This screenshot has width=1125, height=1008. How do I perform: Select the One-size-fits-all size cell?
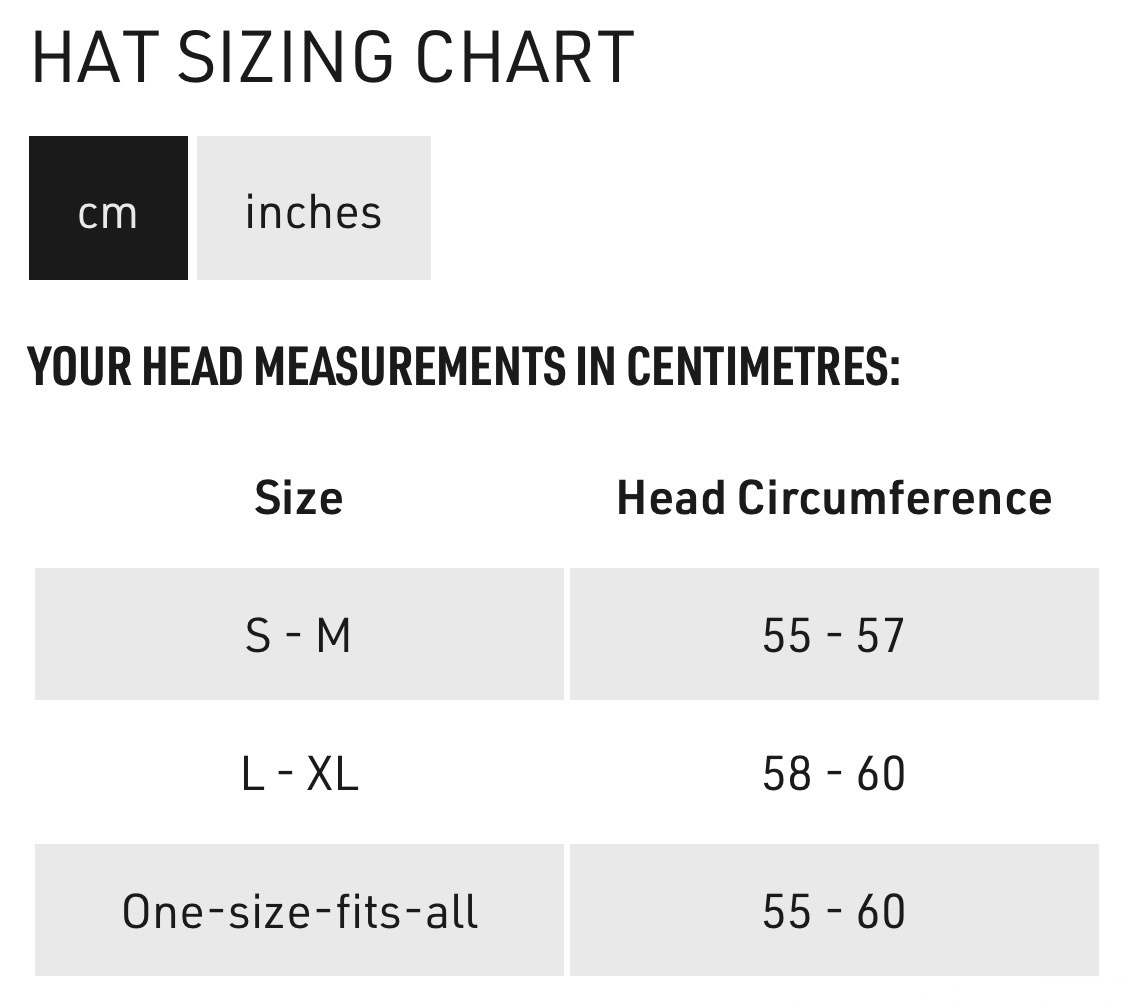pyautogui.click(x=299, y=911)
